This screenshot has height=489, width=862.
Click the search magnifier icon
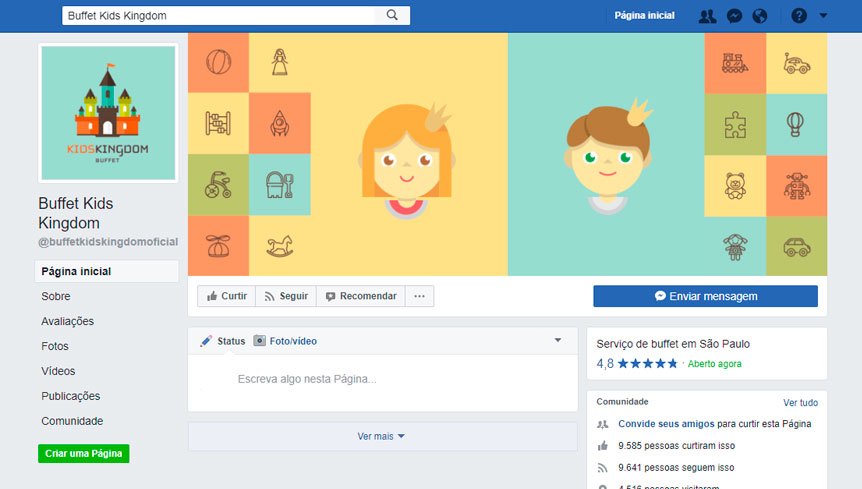(x=392, y=15)
